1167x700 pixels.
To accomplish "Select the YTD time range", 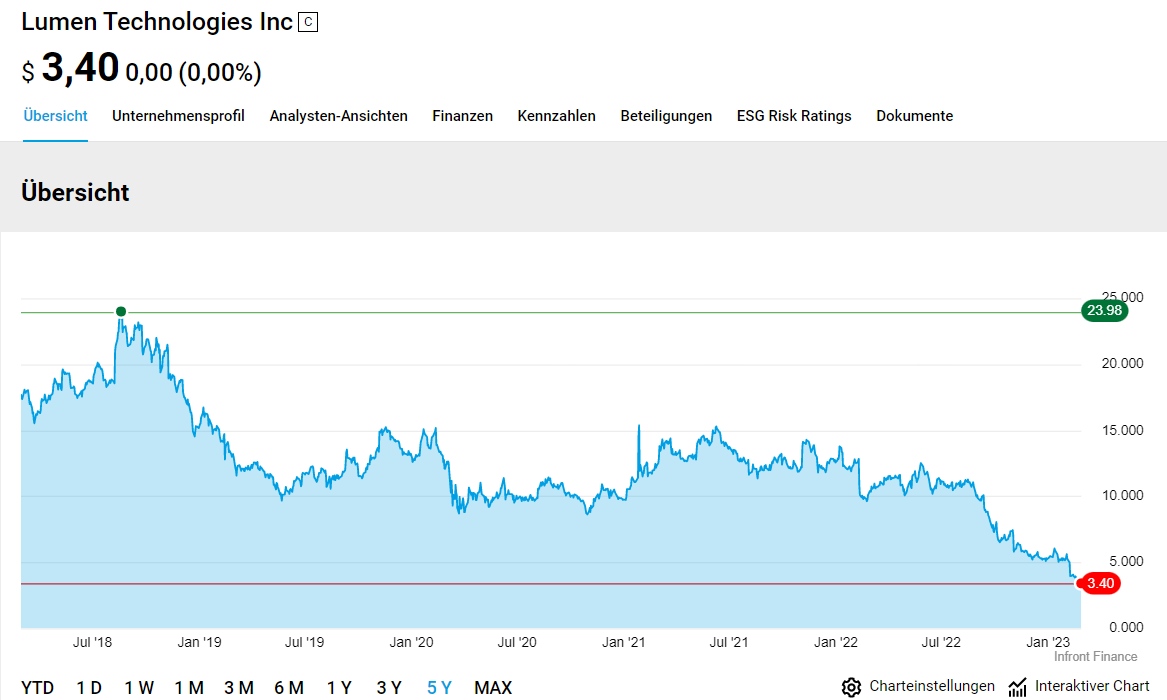I will (38, 688).
